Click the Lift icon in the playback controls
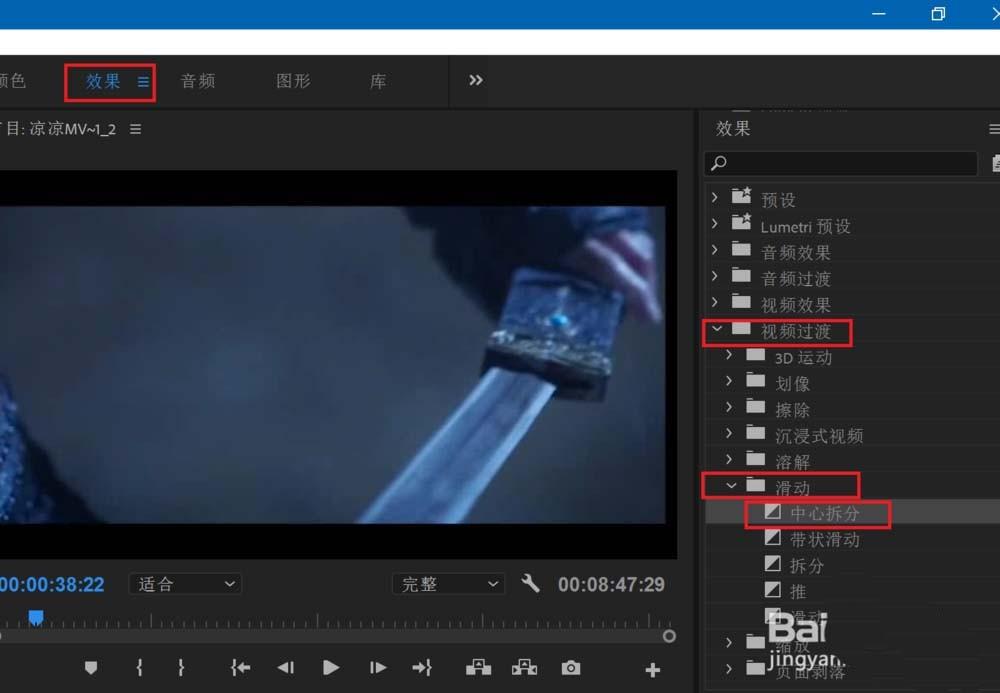Image resolution: width=1000 pixels, height=693 pixels. (478, 669)
